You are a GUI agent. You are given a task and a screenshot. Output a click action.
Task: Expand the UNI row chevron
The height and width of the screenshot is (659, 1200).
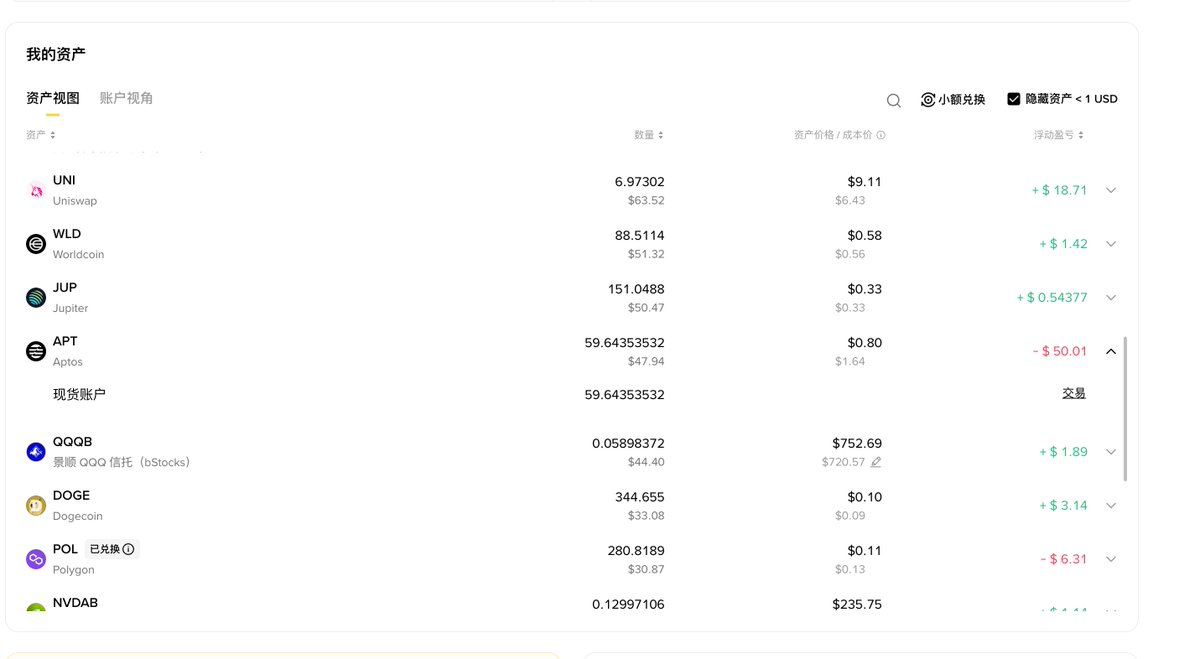point(1111,190)
